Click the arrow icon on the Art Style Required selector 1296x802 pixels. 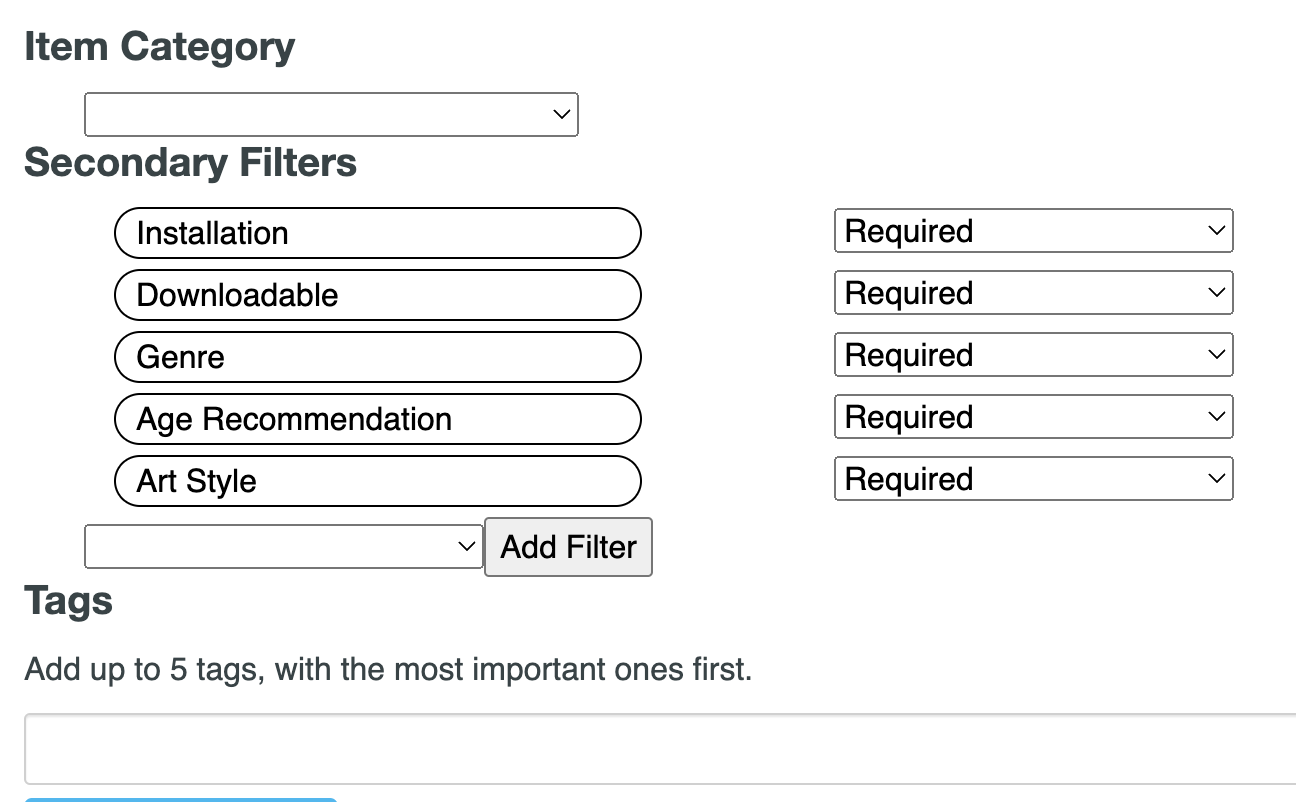1215,478
